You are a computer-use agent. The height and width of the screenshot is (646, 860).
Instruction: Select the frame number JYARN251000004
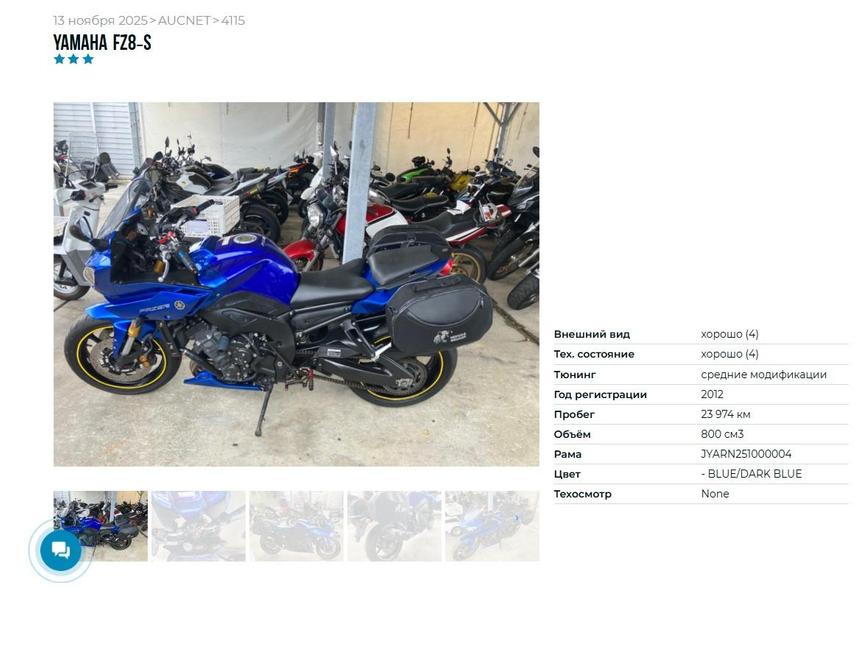[746, 454]
